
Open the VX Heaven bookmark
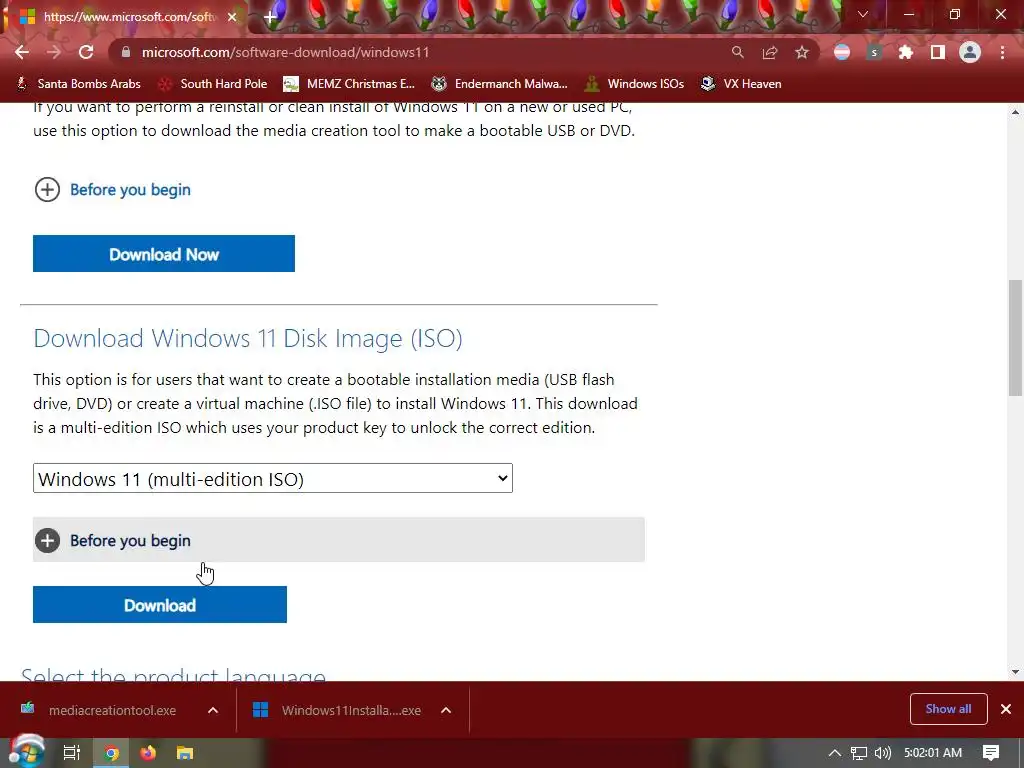point(741,84)
